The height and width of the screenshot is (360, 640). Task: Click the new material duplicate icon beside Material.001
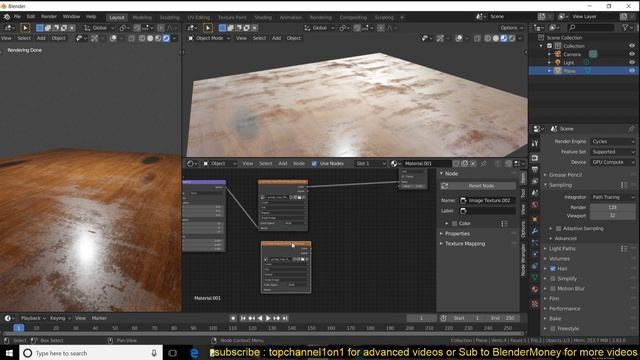[x=464, y=163]
